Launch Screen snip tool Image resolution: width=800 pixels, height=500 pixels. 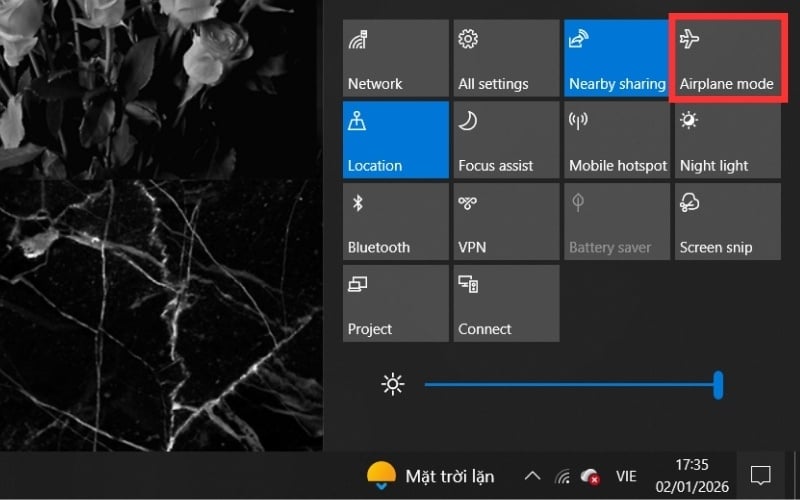(726, 223)
